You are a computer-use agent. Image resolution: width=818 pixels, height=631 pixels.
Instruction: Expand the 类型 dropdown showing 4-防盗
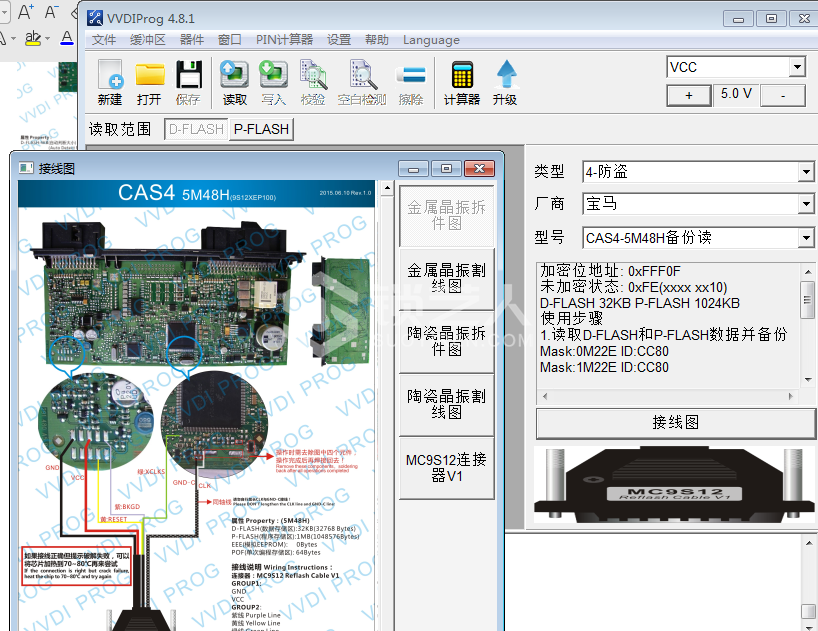[x=805, y=172]
